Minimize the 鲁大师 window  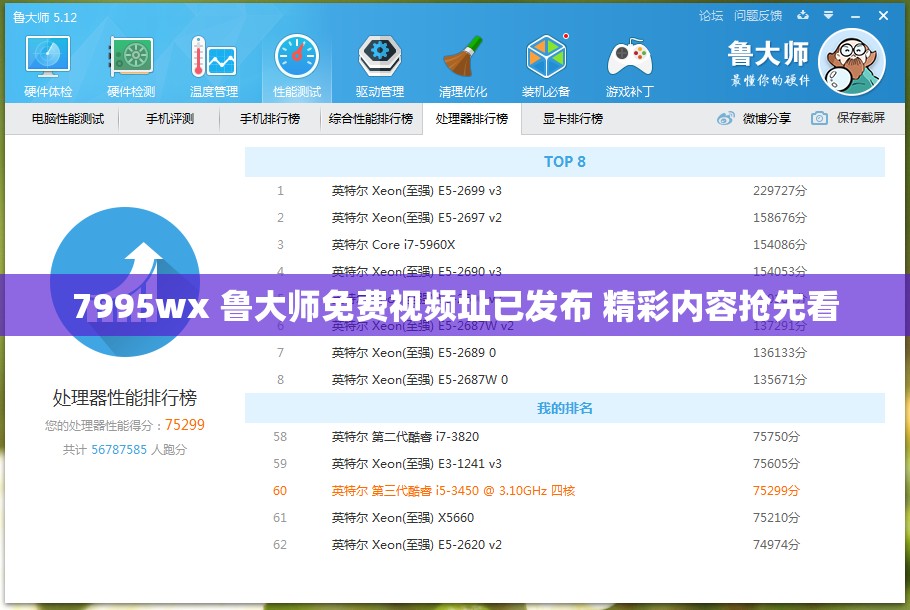(855, 16)
